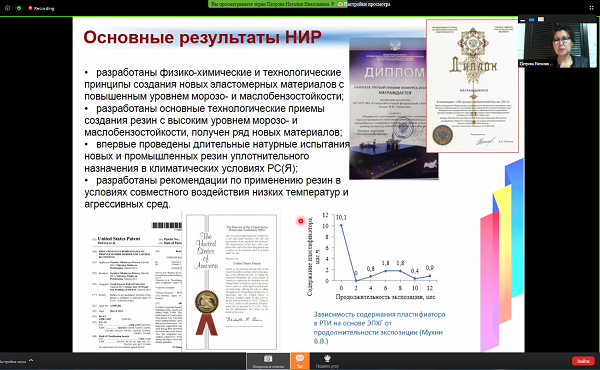The height and width of the screenshot is (370, 600).
Task: Click the red Recording indicator
Action: (41, 8)
